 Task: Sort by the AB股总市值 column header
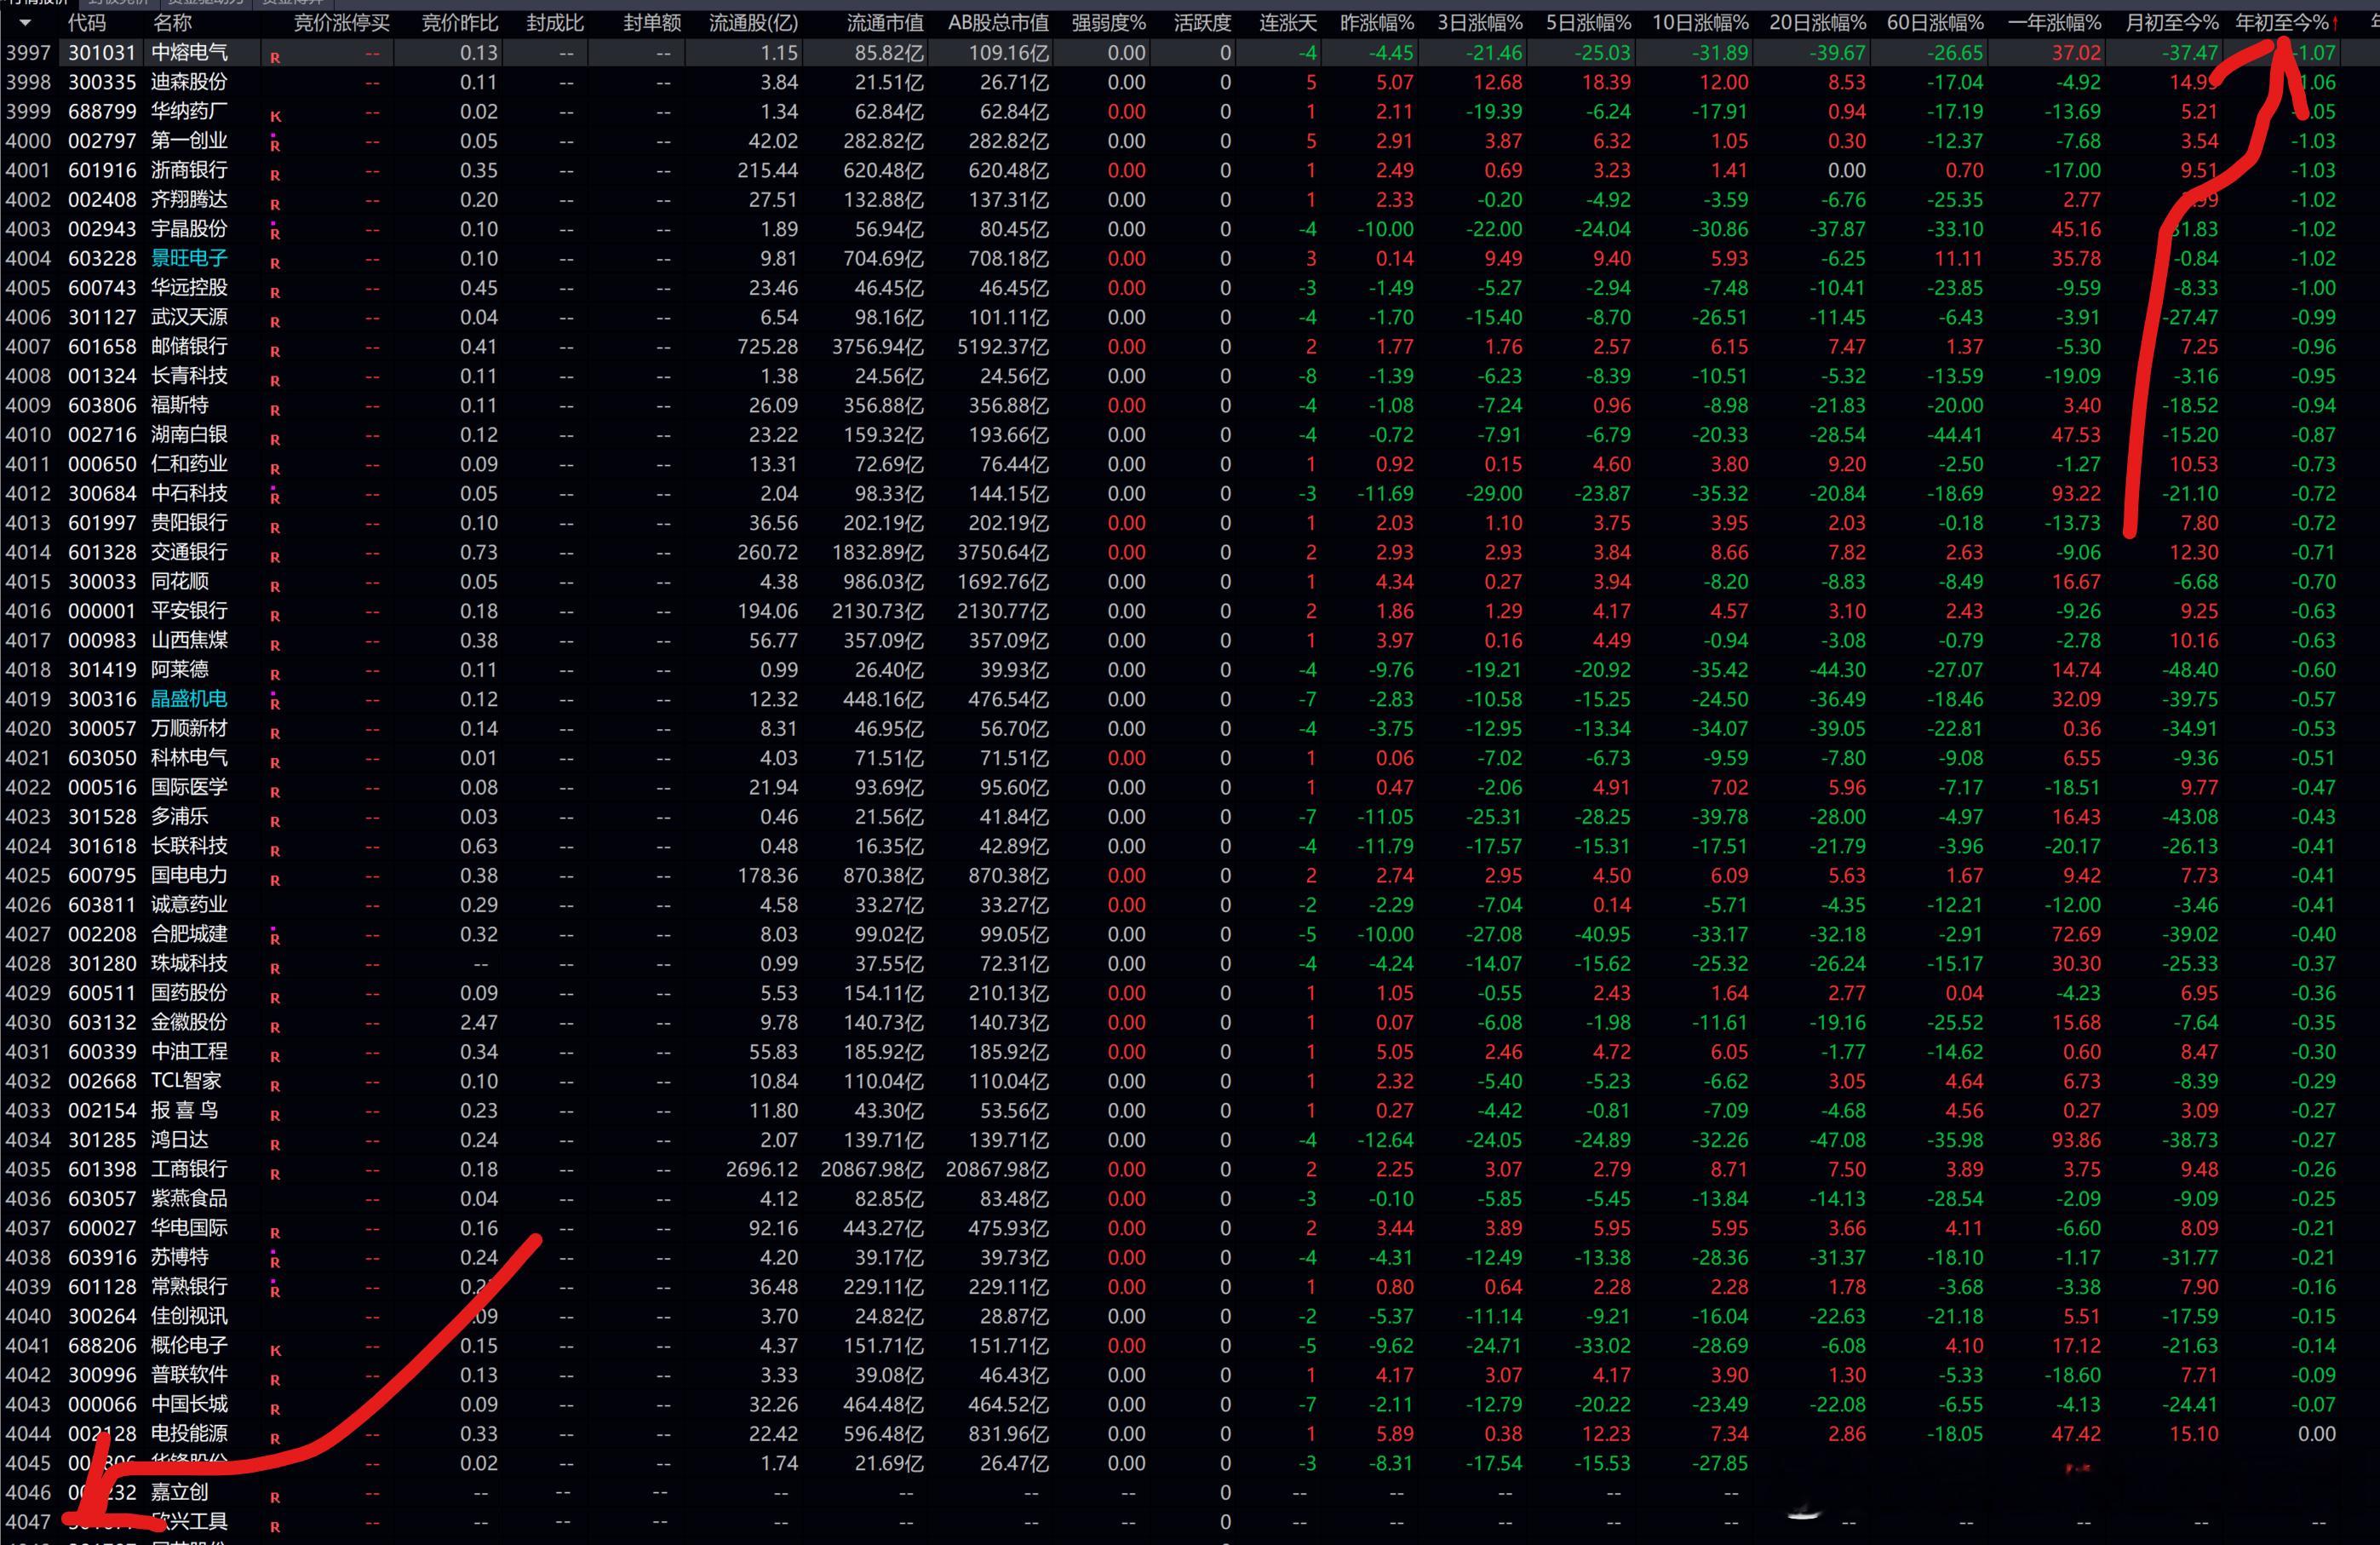[998, 23]
